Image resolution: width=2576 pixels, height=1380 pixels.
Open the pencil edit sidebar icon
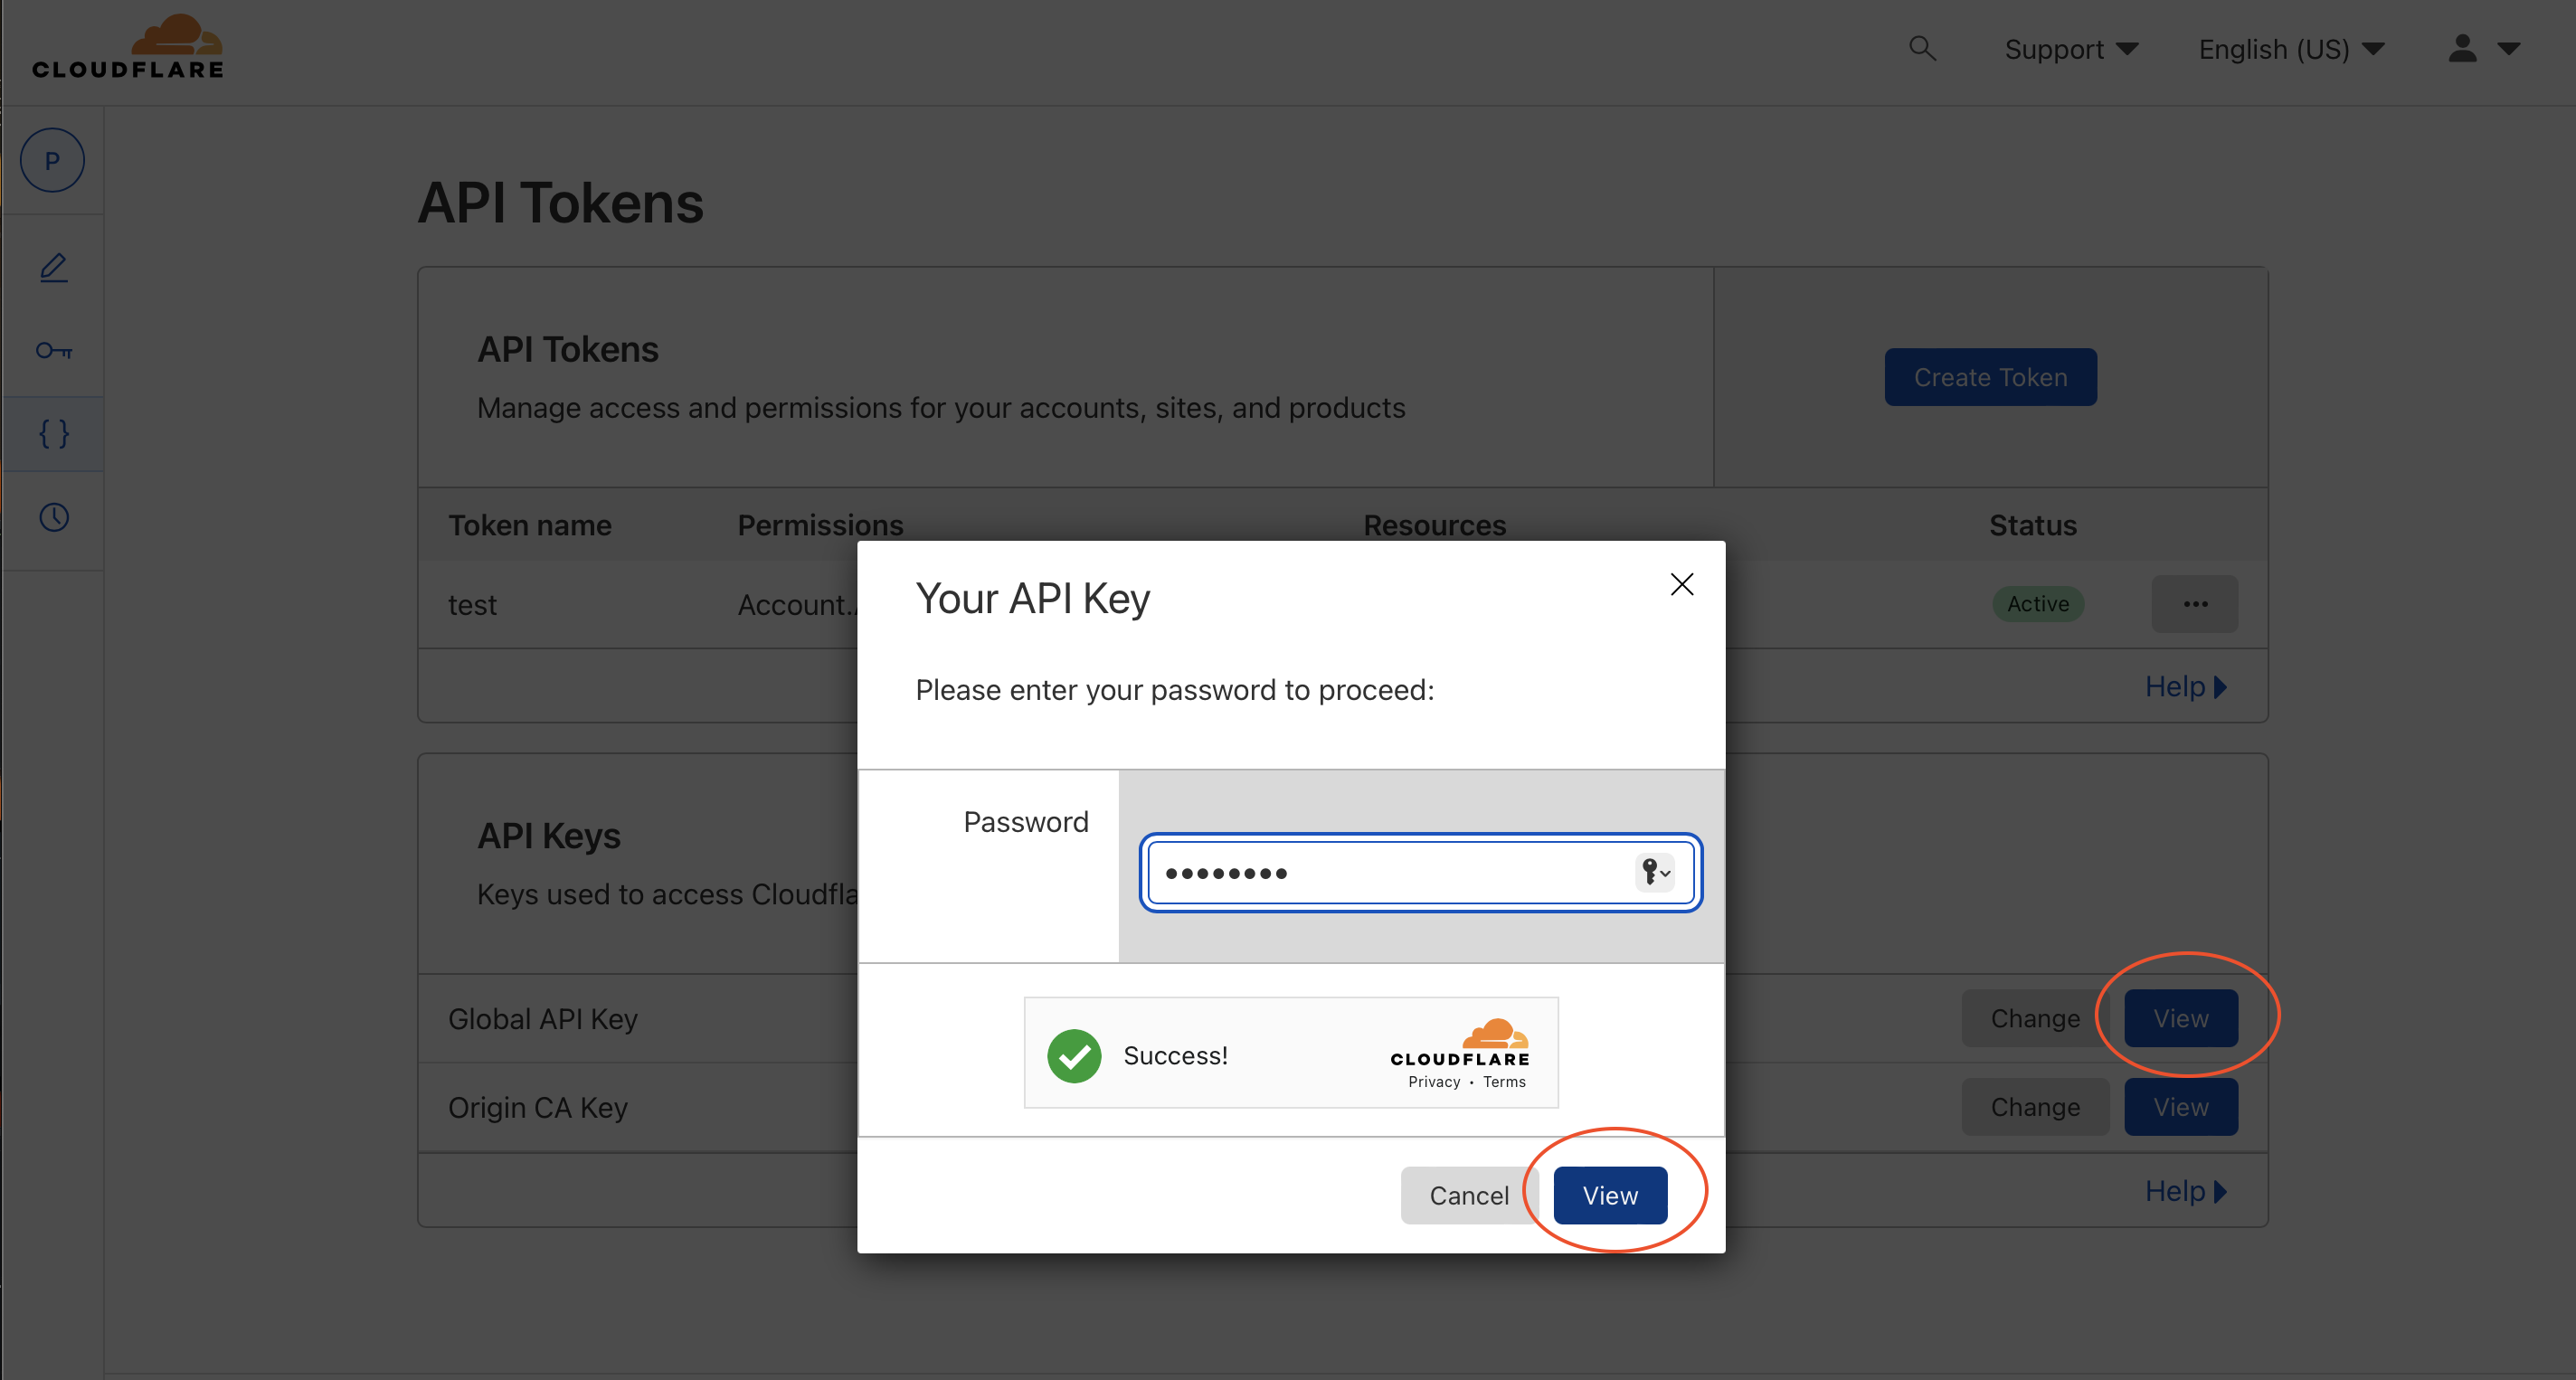(x=54, y=268)
